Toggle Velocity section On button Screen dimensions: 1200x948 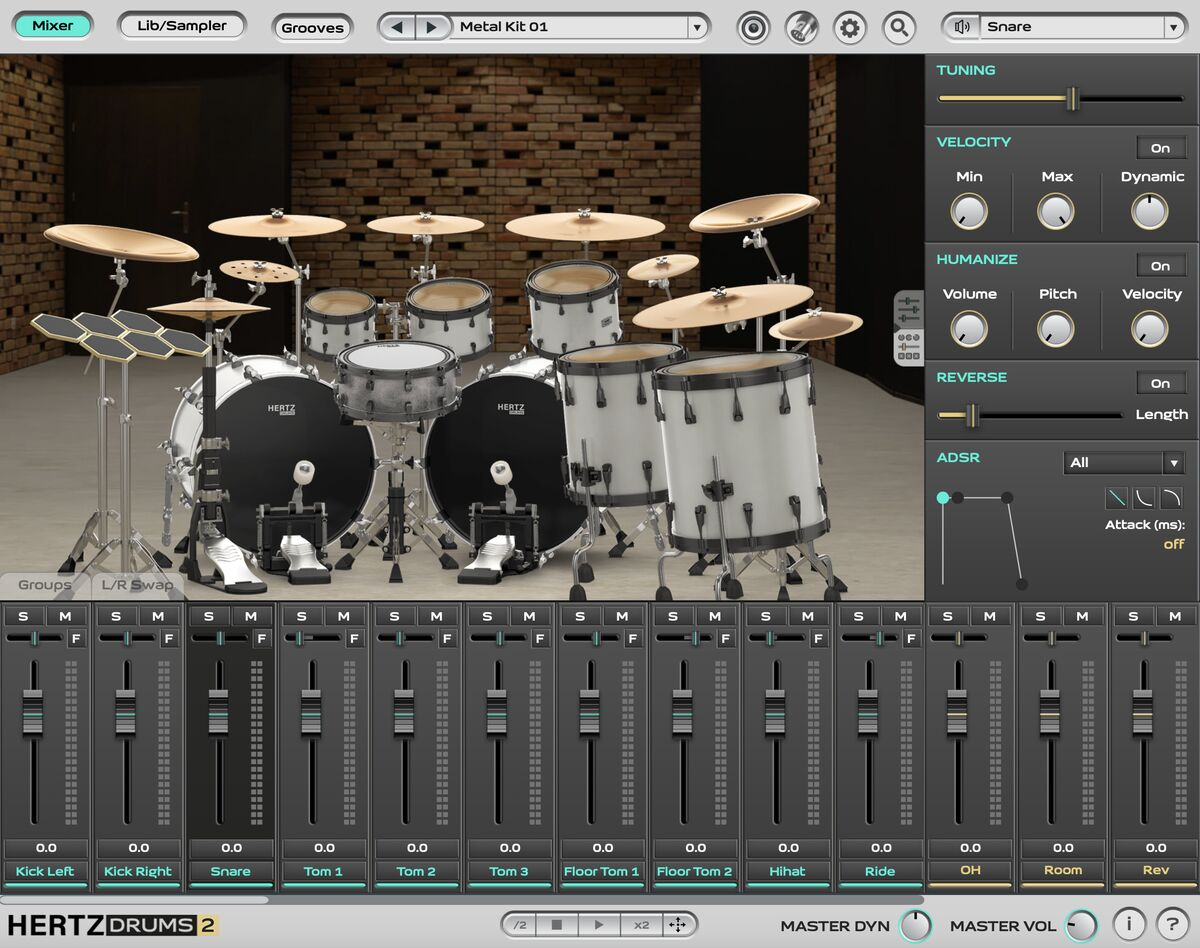(1160, 148)
